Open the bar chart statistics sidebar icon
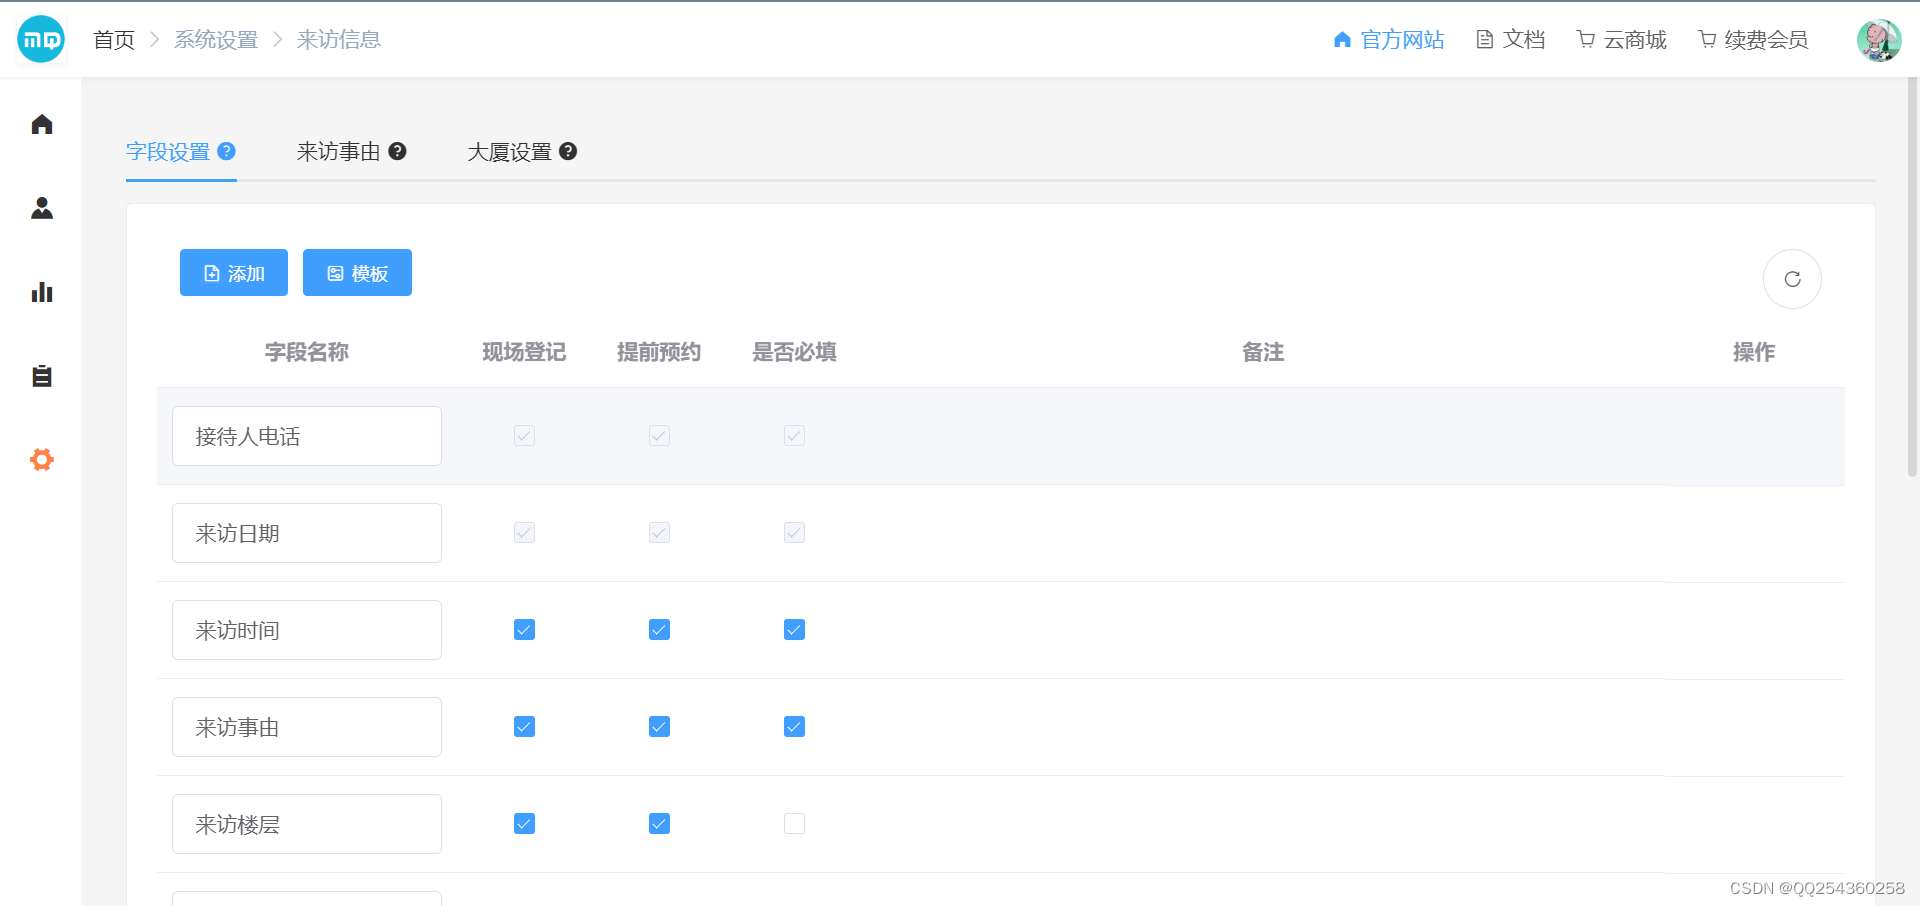The height and width of the screenshot is (906, 1920). (x=42, y=292)
